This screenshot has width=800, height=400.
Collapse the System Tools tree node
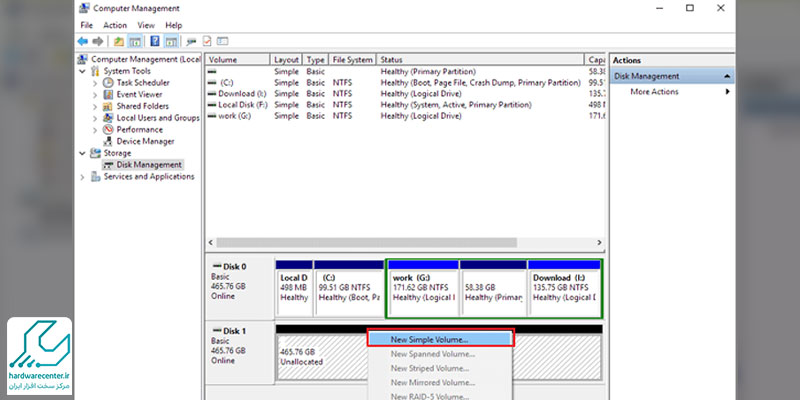click(83, 71)
